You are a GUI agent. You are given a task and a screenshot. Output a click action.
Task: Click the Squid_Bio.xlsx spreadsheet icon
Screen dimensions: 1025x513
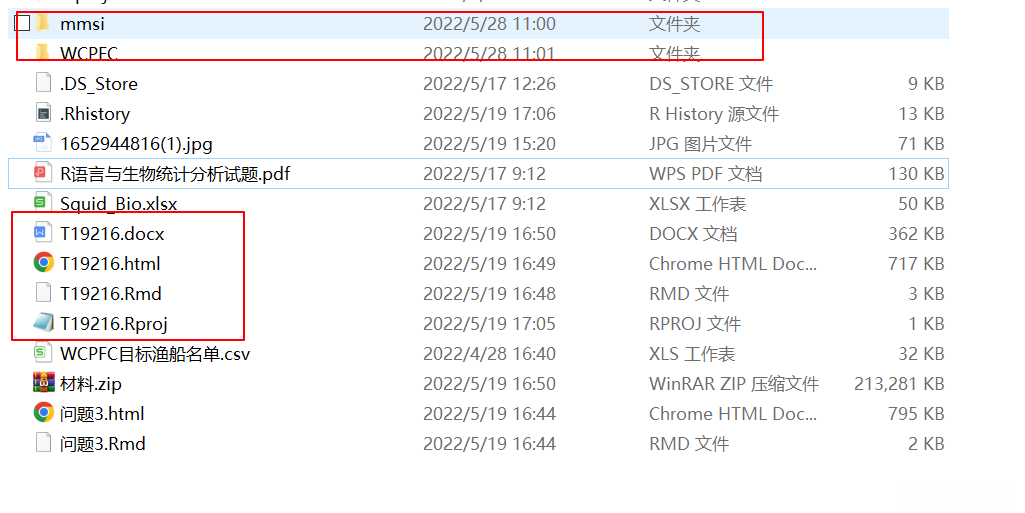tap(43, 203)
